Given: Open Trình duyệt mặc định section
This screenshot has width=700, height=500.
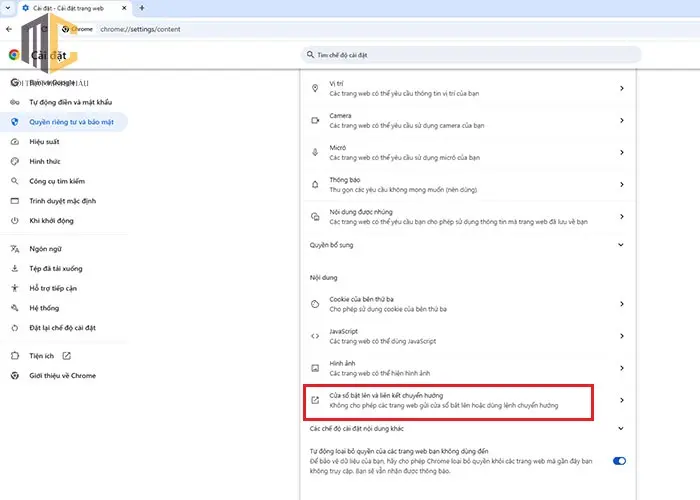Looking at the screenshot, I should [x=64, y=201].
